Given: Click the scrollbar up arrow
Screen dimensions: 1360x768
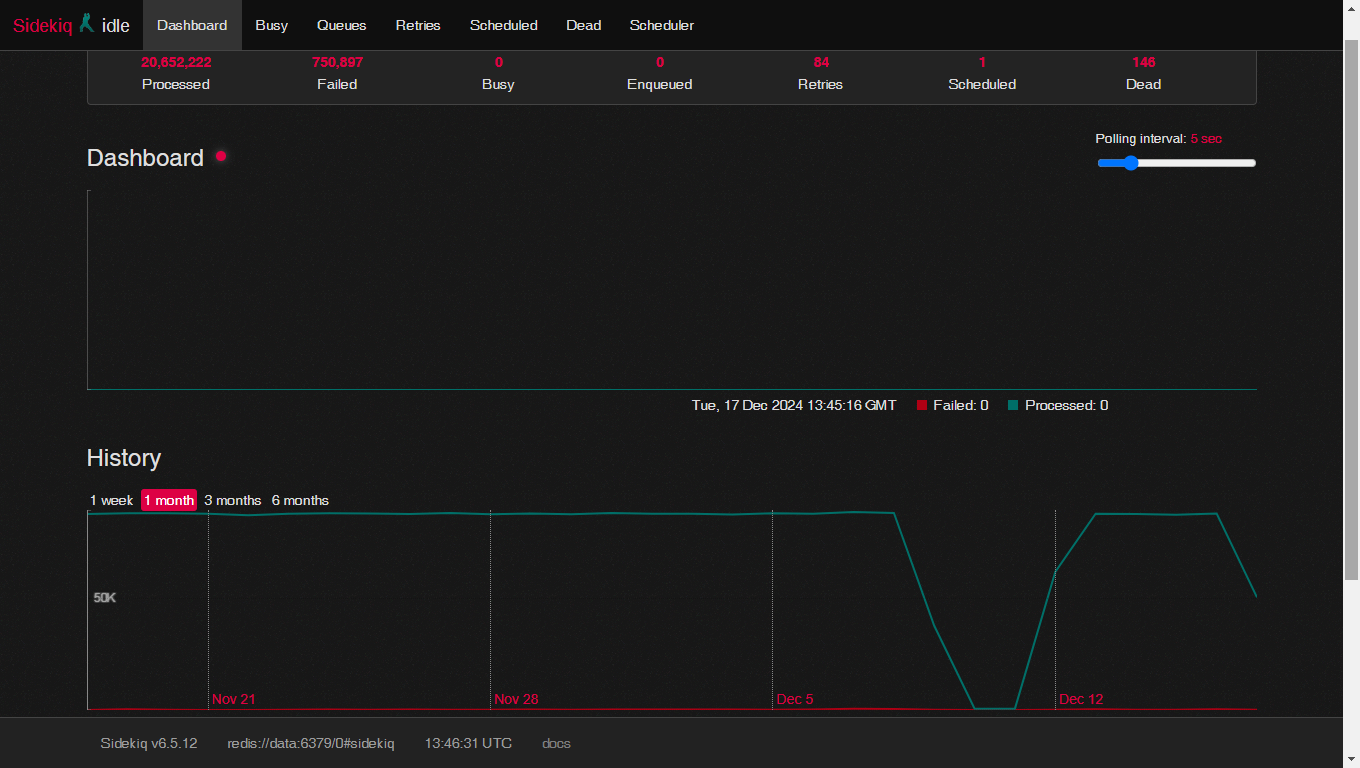Looking at the screenshot, I should 1351,8.
